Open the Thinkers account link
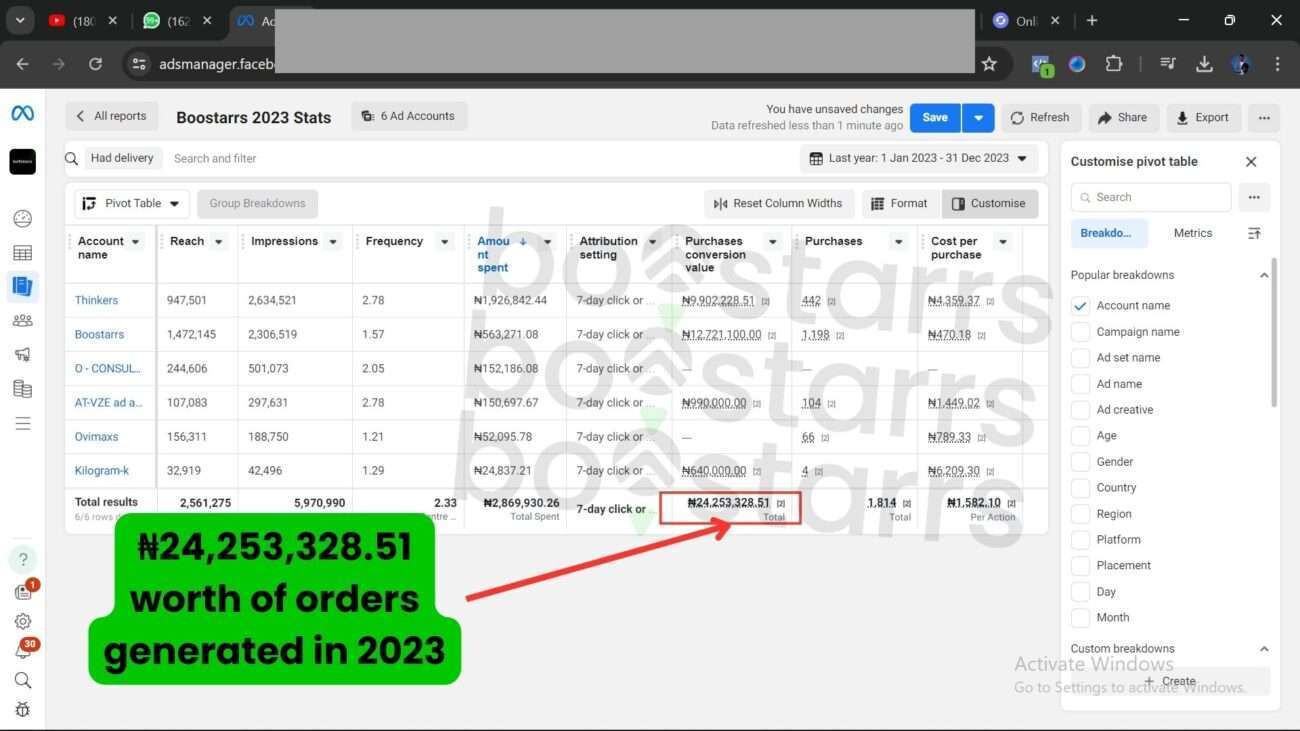 click(x=96, y=300)
